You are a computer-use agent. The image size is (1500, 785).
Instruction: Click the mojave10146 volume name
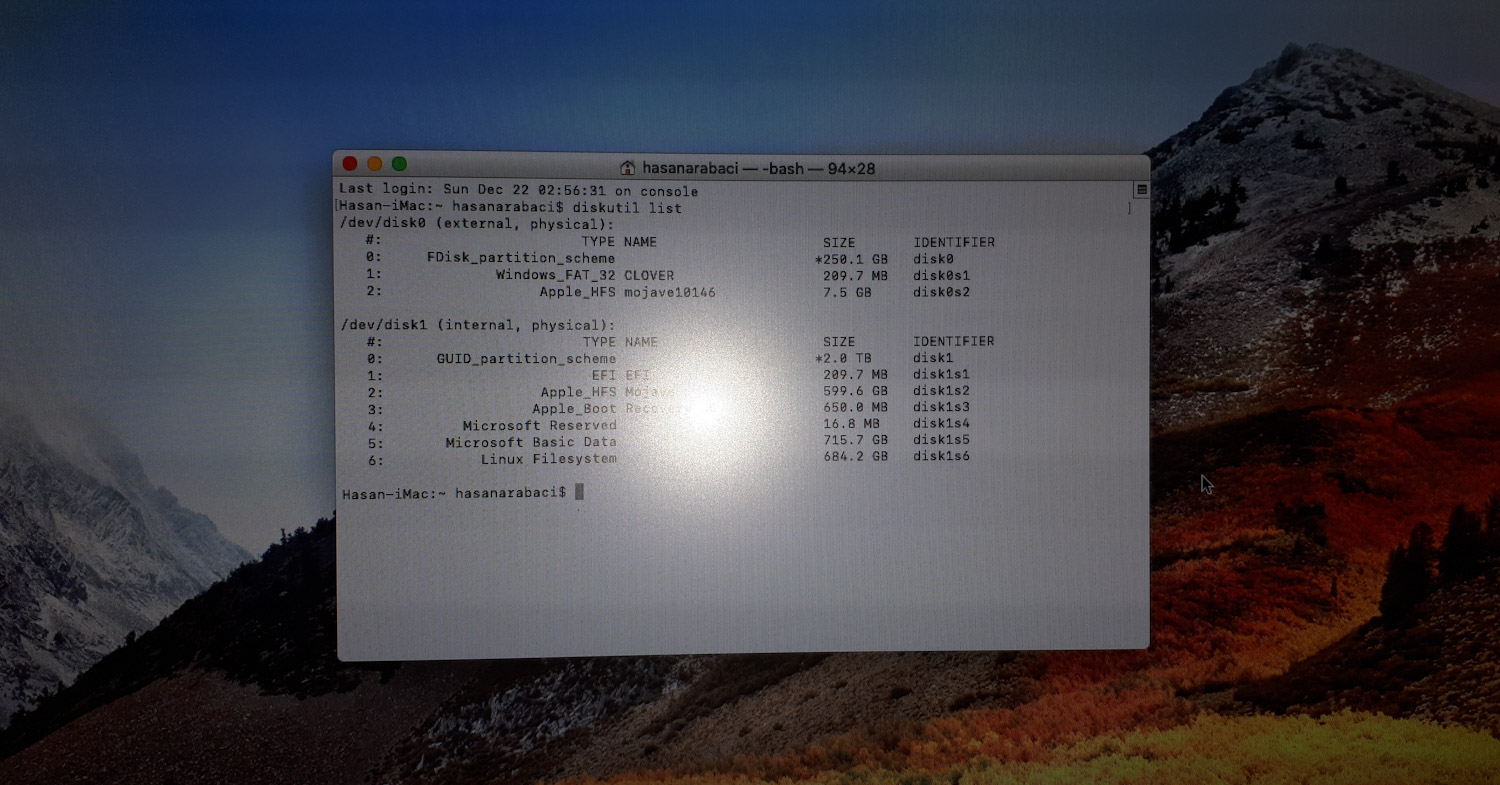tap(669, 292)
